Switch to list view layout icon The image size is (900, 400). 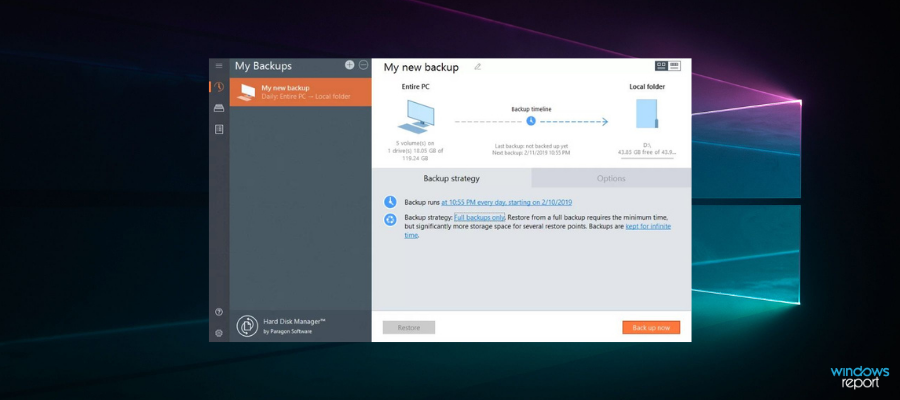click(674, 66)
